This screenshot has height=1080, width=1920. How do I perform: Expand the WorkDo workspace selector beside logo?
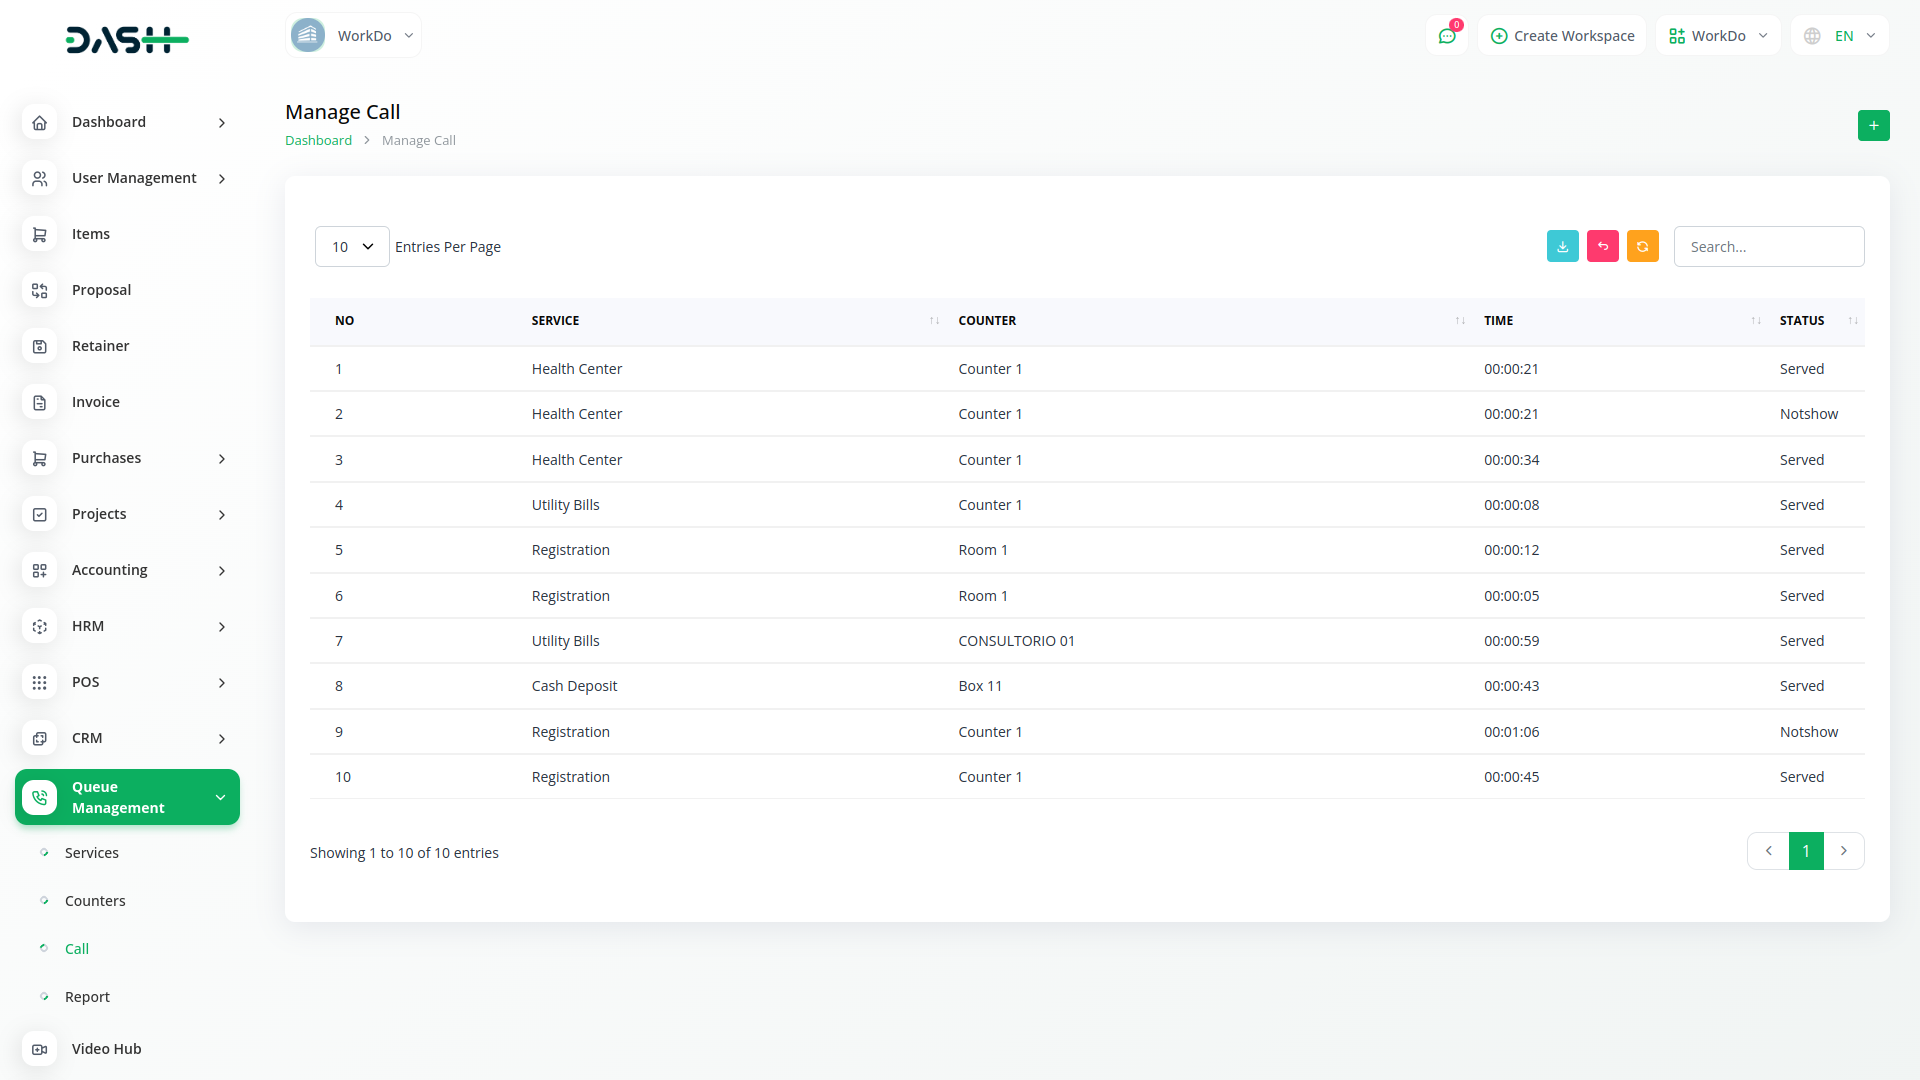[353, 36]
